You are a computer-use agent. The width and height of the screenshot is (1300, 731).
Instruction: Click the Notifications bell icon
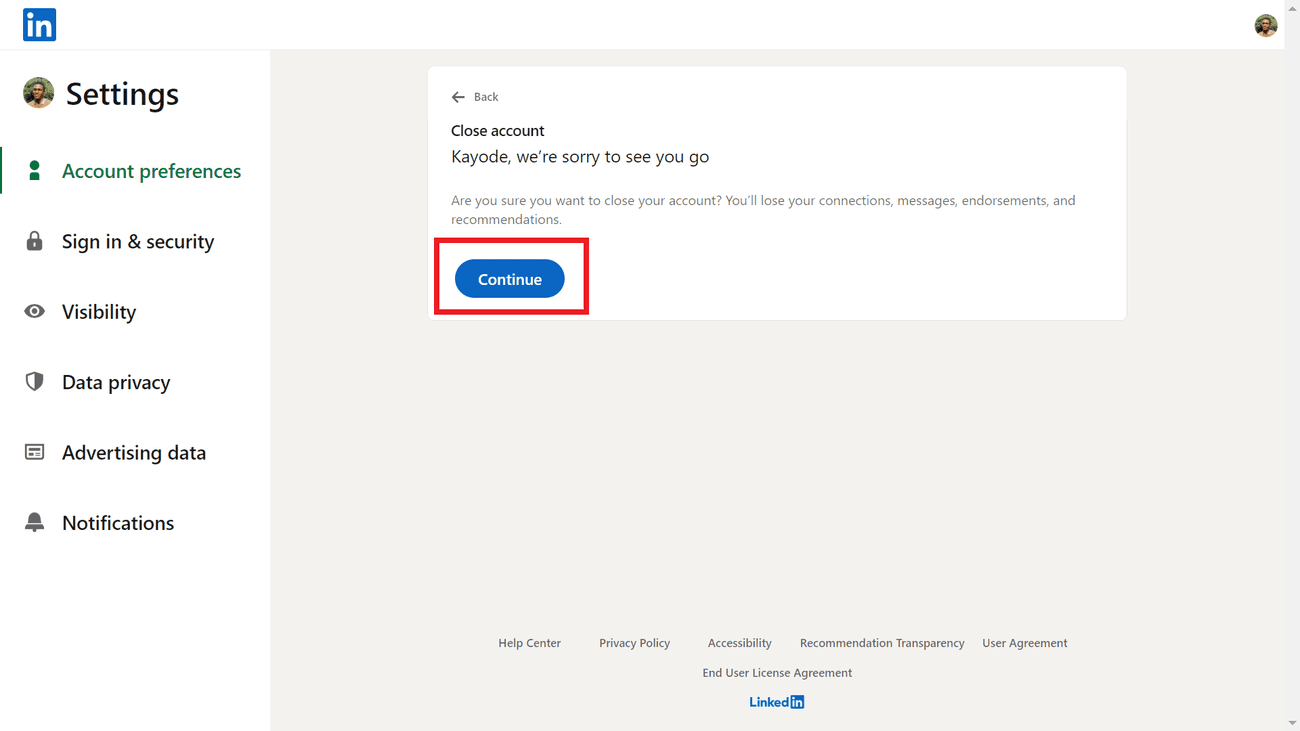coord(35,523)
